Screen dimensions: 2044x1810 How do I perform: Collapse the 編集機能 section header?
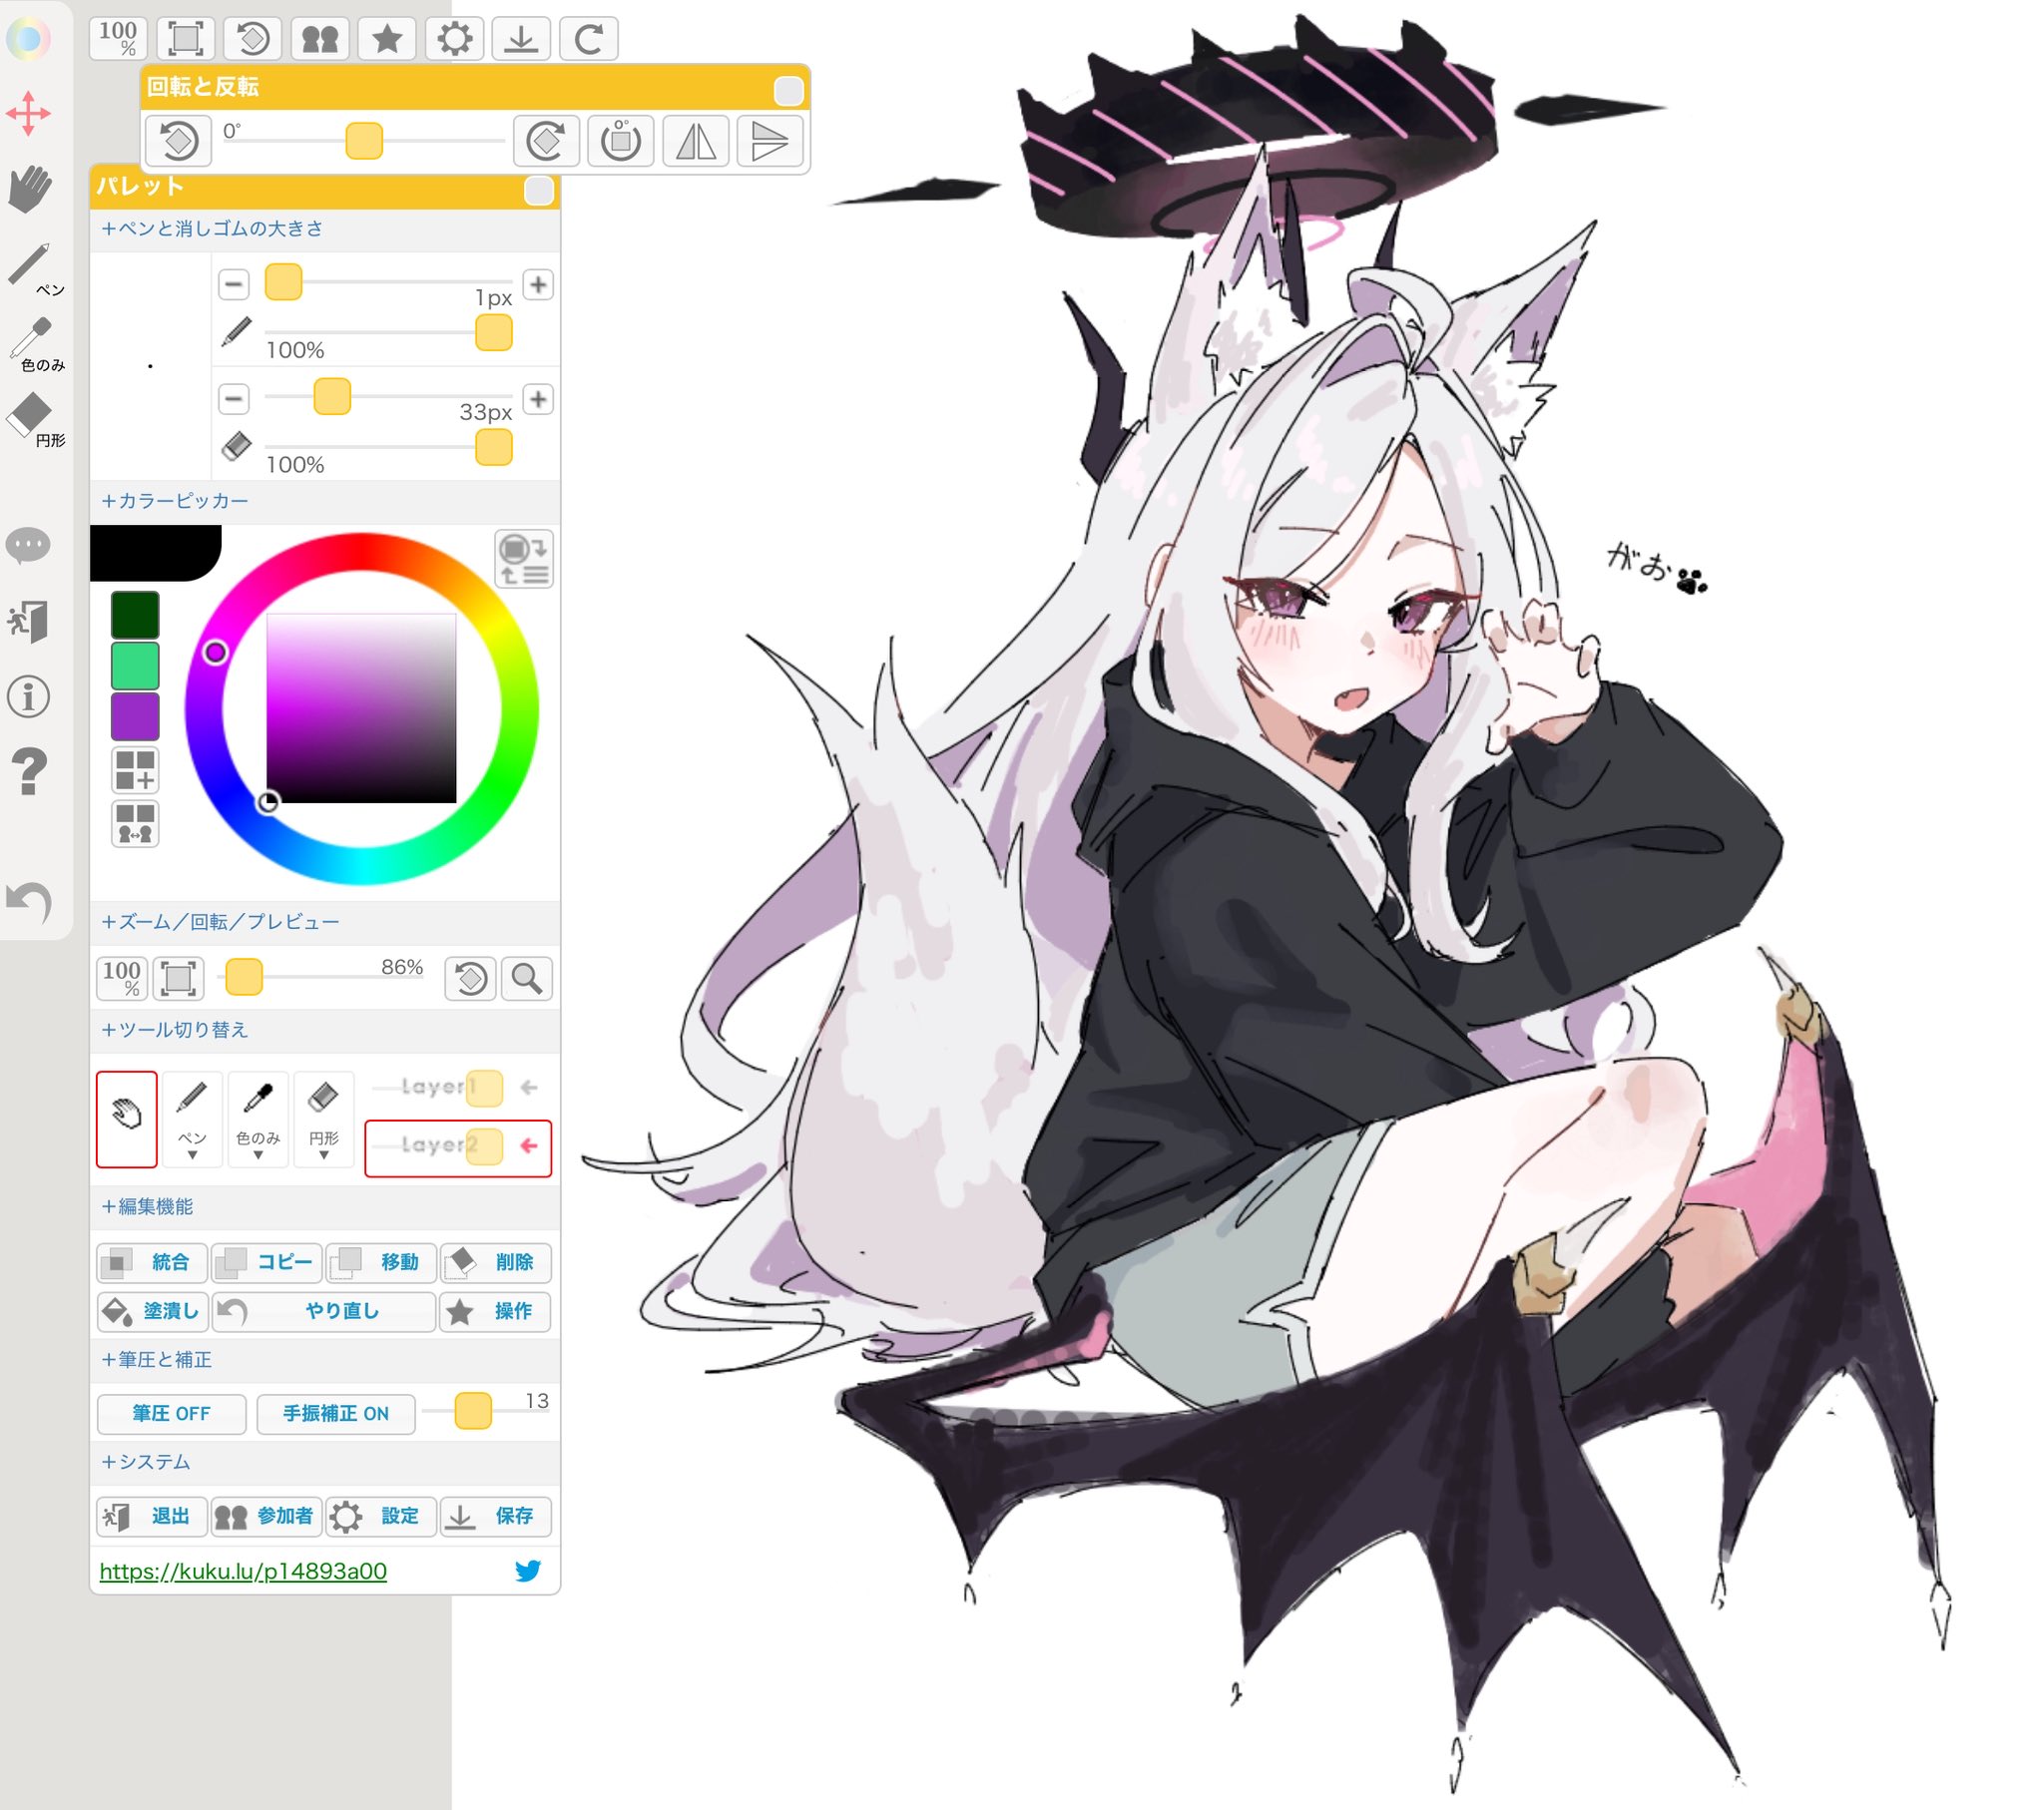click(x=148, y=1206)
